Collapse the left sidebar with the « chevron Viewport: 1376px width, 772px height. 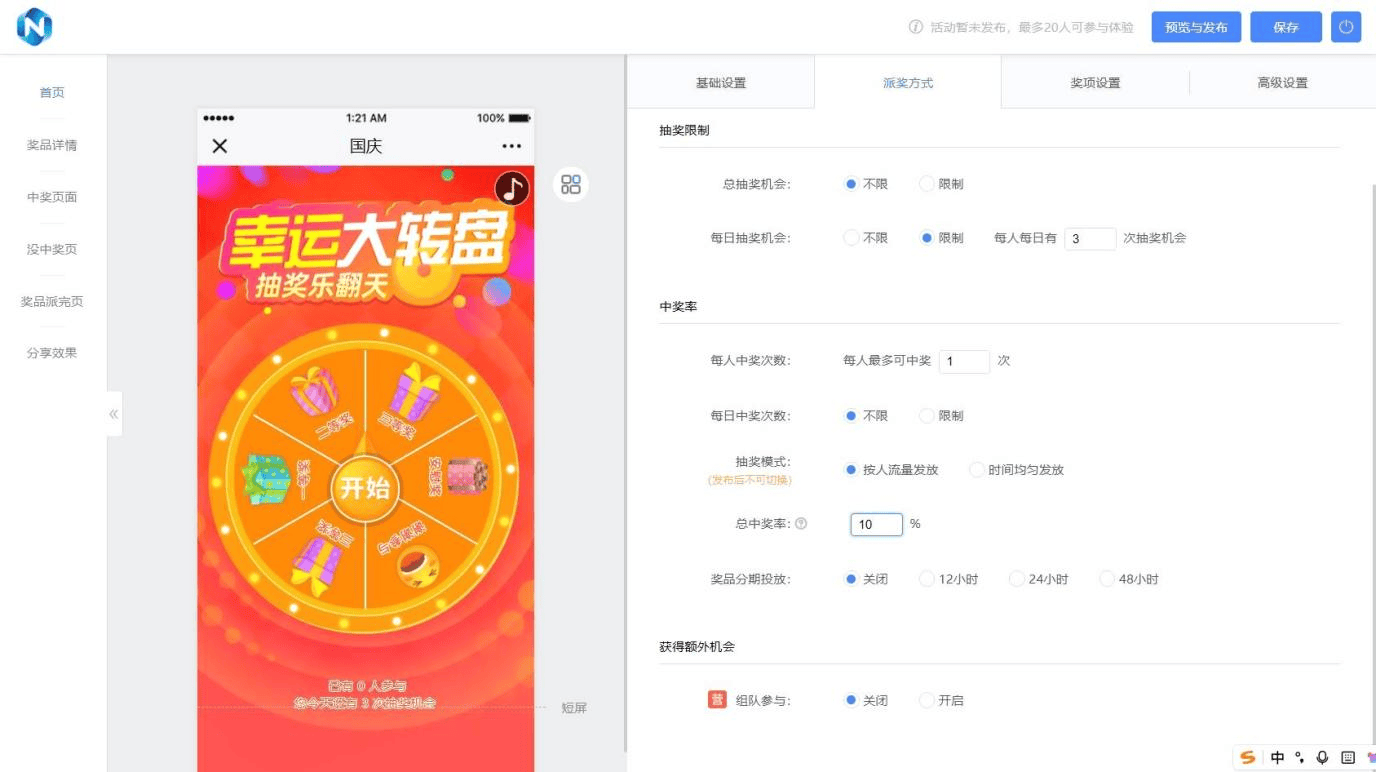pyautogui.click(x=113, y=413)
